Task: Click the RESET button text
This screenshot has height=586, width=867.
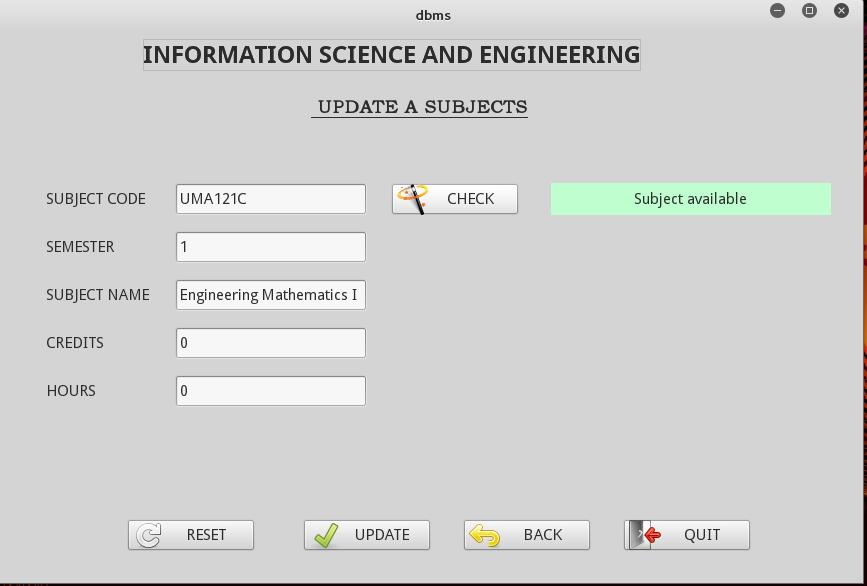Action: pos(206,535)
